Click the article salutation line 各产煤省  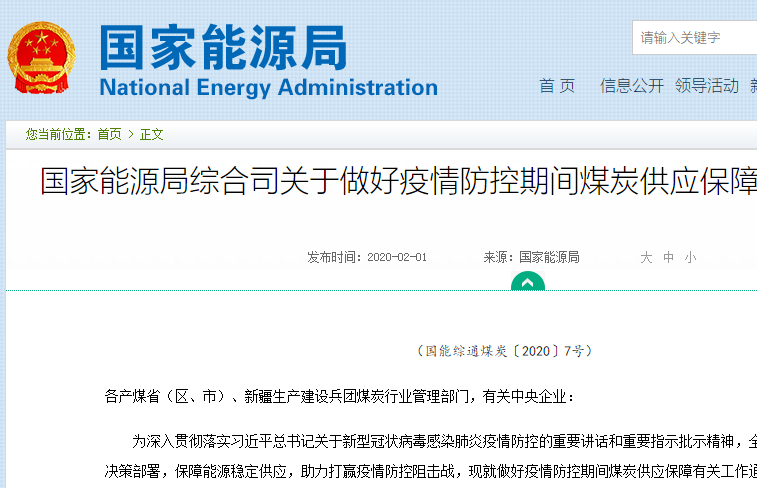(x=340, y=396)
